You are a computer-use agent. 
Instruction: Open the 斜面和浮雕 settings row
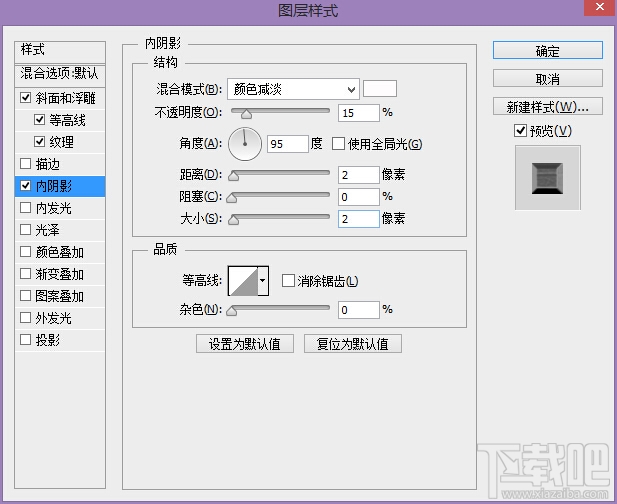click(x=60, y=98)
